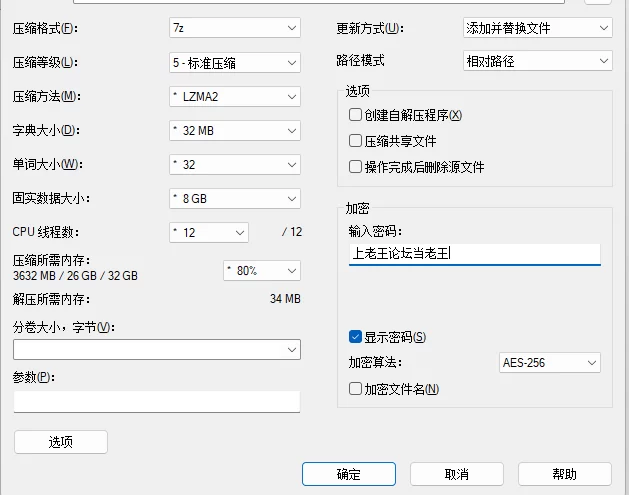
Task: Enable 操作完成后删除源文件 checkbox
Action: [356, 167]
